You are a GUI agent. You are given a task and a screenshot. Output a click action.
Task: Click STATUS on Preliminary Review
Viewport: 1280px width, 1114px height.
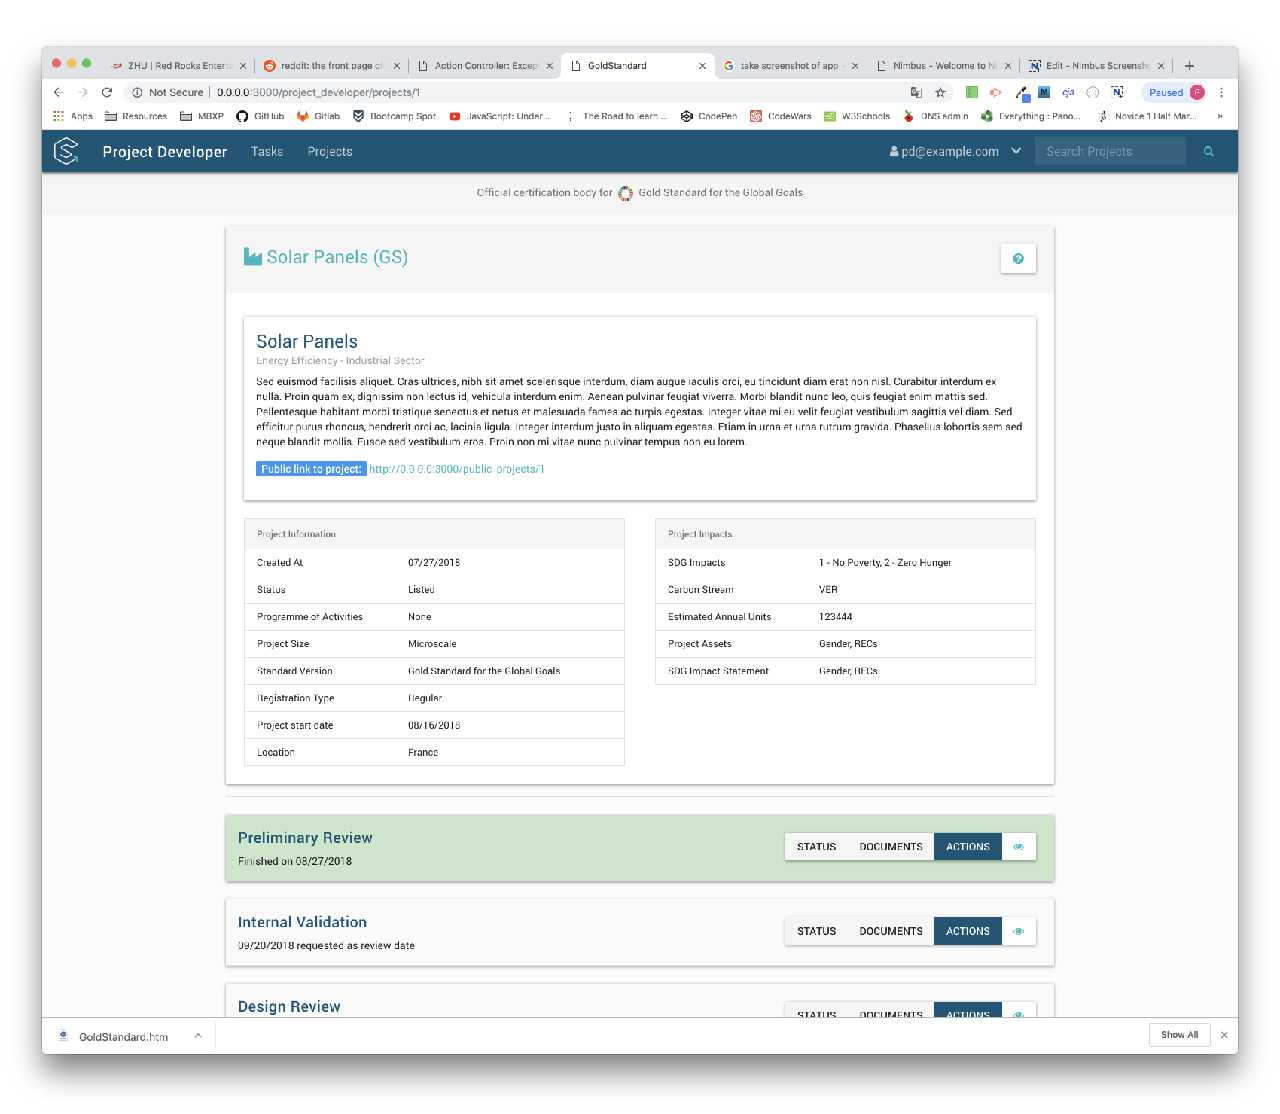(x=816, y=847)
